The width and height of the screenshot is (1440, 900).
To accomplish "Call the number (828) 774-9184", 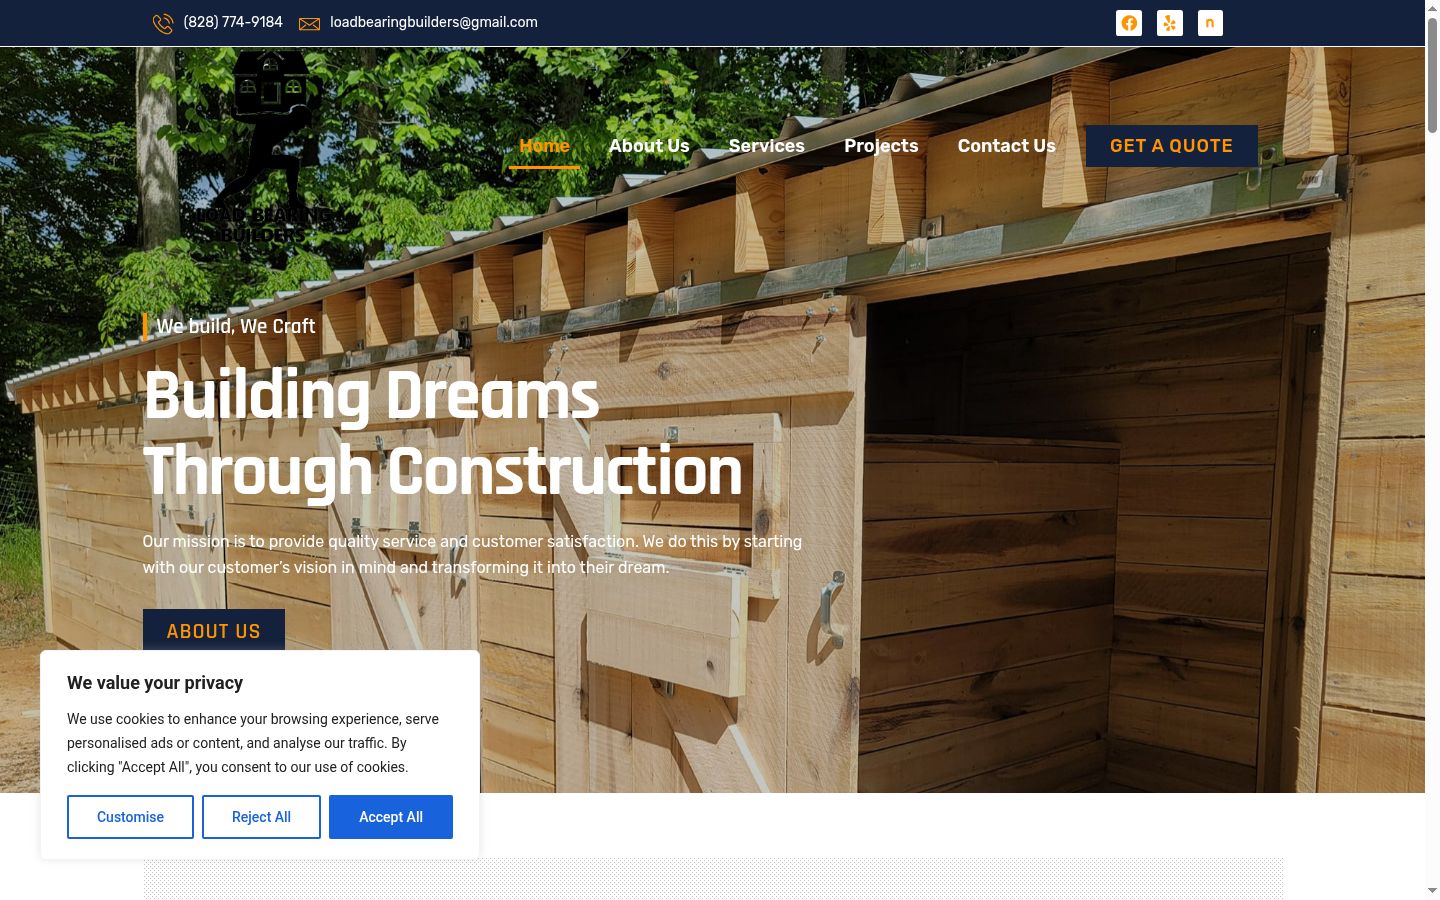I will point(233,22).
